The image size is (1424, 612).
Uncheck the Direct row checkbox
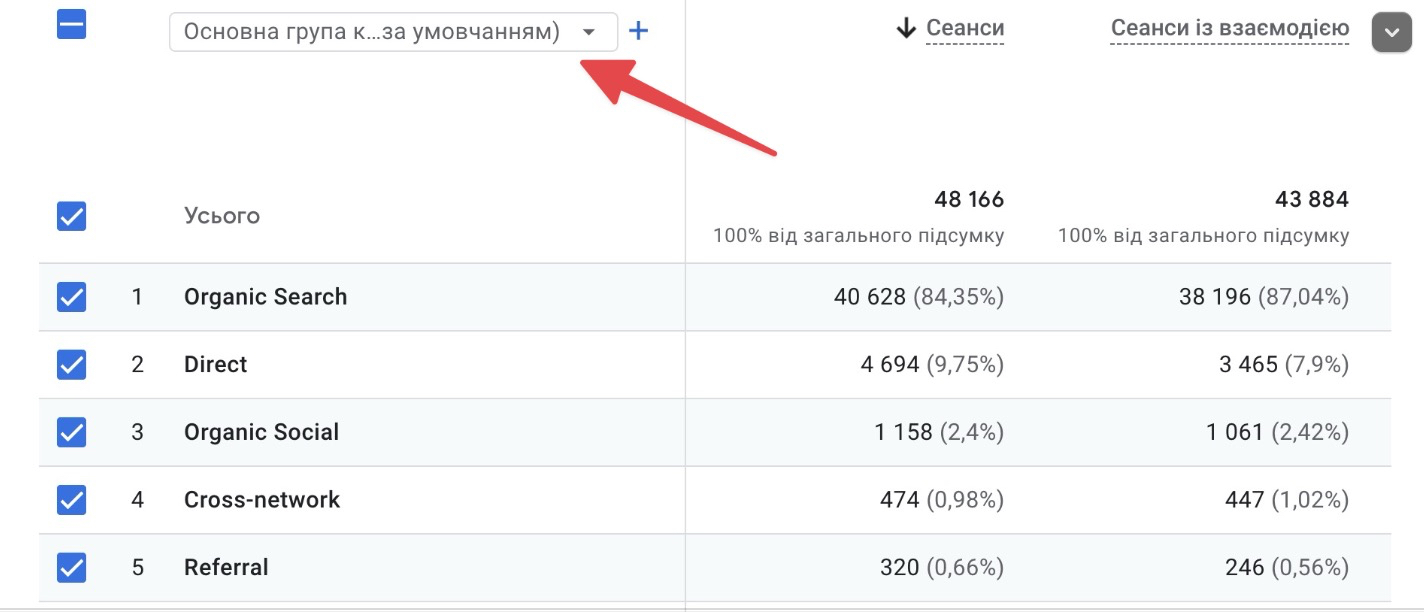coord(71,364)
